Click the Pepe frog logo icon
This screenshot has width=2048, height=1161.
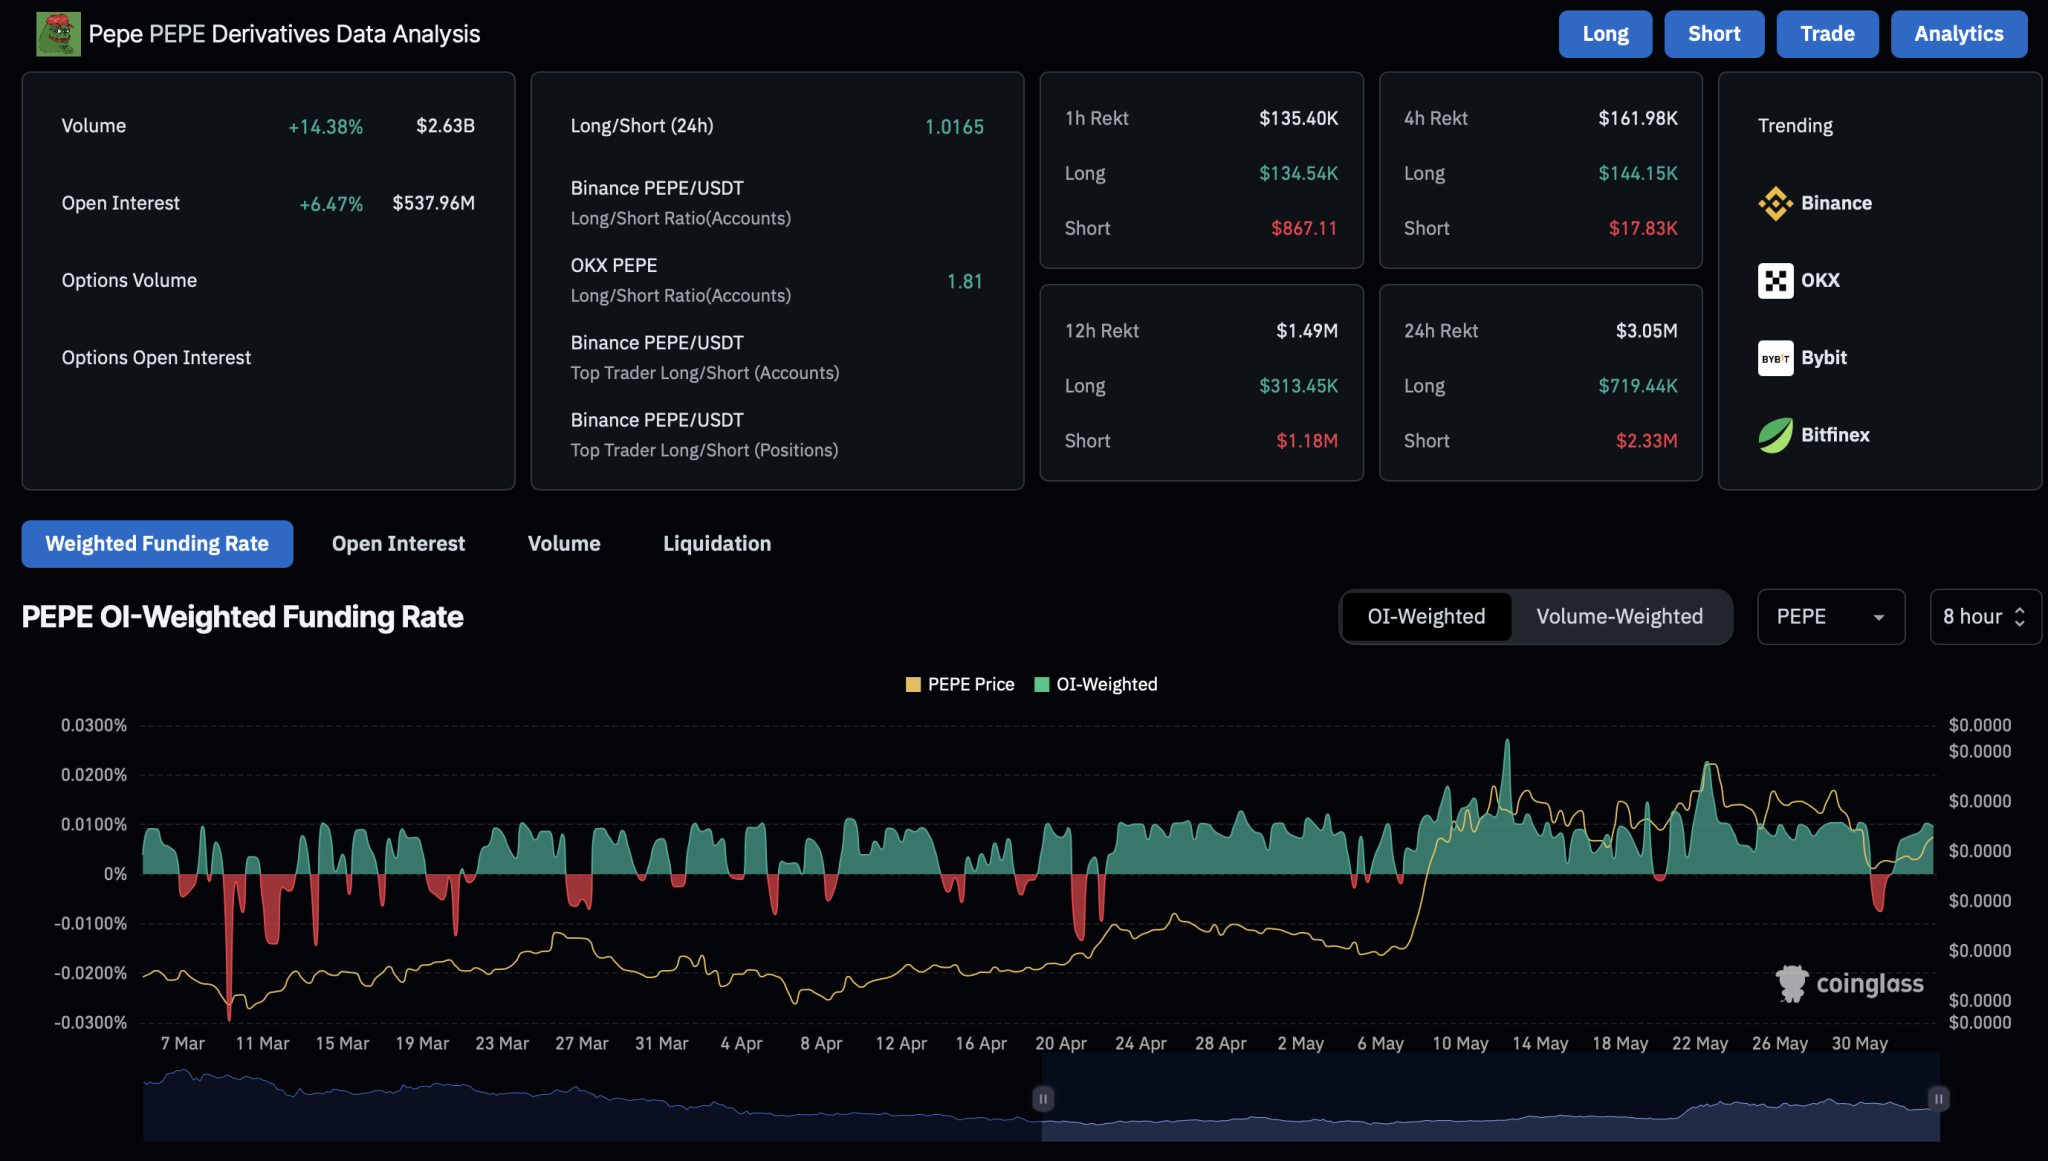click(58, 34)
